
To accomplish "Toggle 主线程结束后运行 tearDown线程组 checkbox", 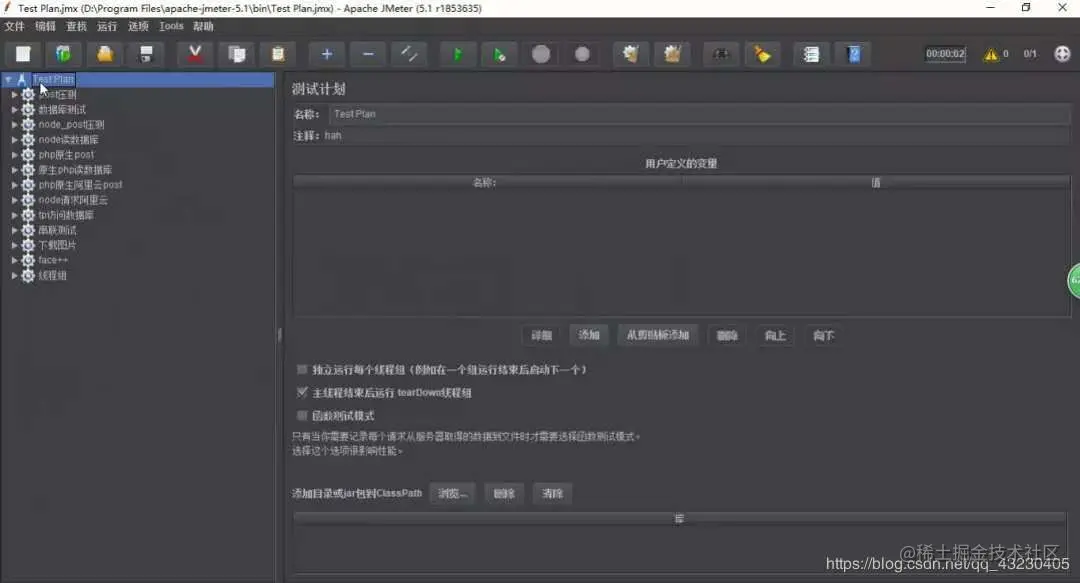I will 302,392.
